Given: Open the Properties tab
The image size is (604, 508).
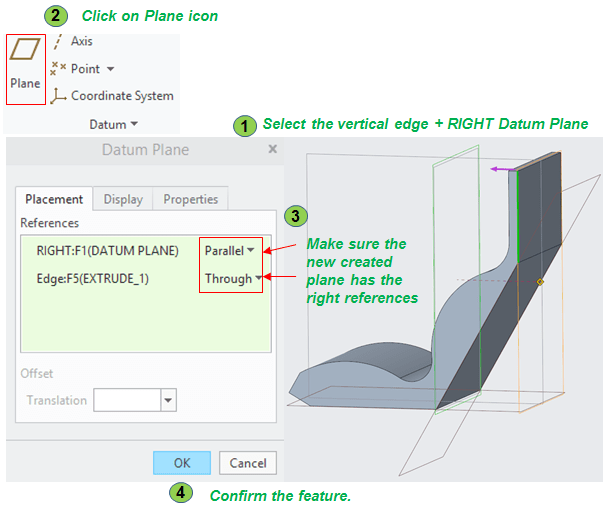Looking at the screenshot, I should (190, 199).
